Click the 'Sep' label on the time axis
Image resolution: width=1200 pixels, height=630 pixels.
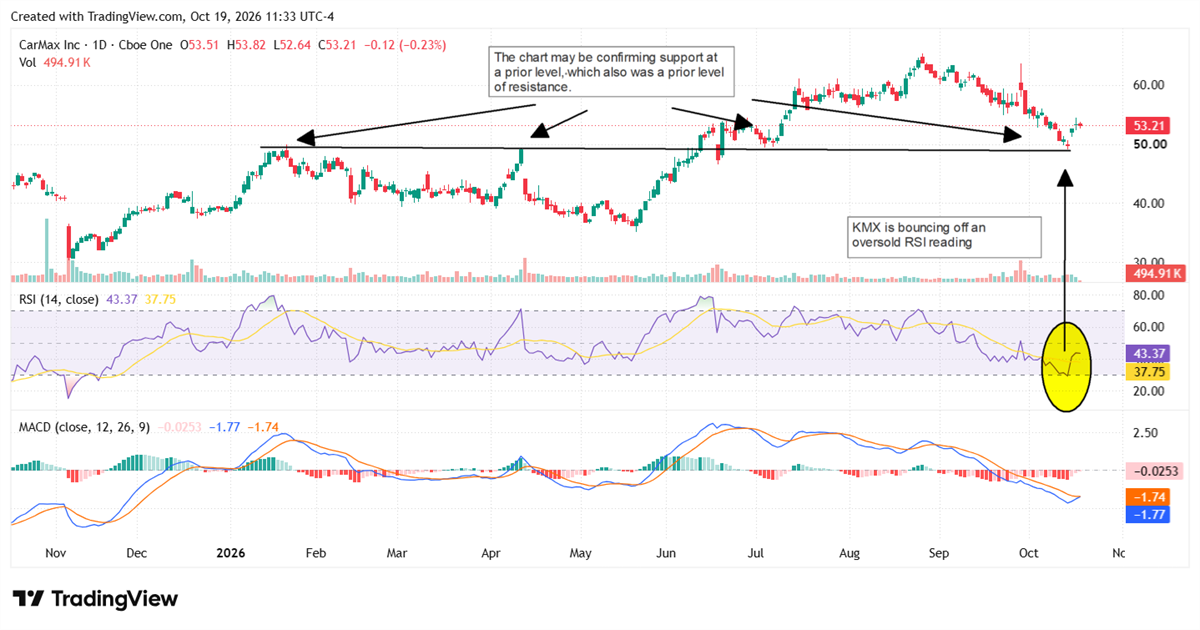point(939,552)
